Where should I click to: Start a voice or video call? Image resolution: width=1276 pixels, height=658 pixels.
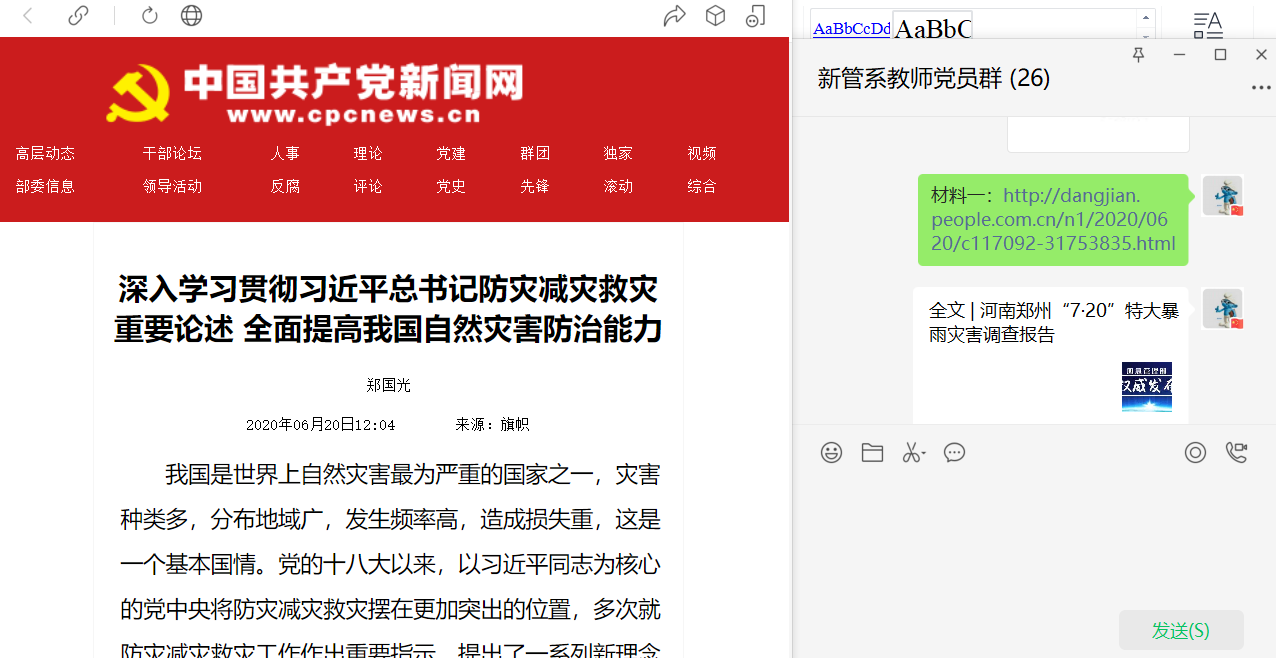(x=1236, y=453)
